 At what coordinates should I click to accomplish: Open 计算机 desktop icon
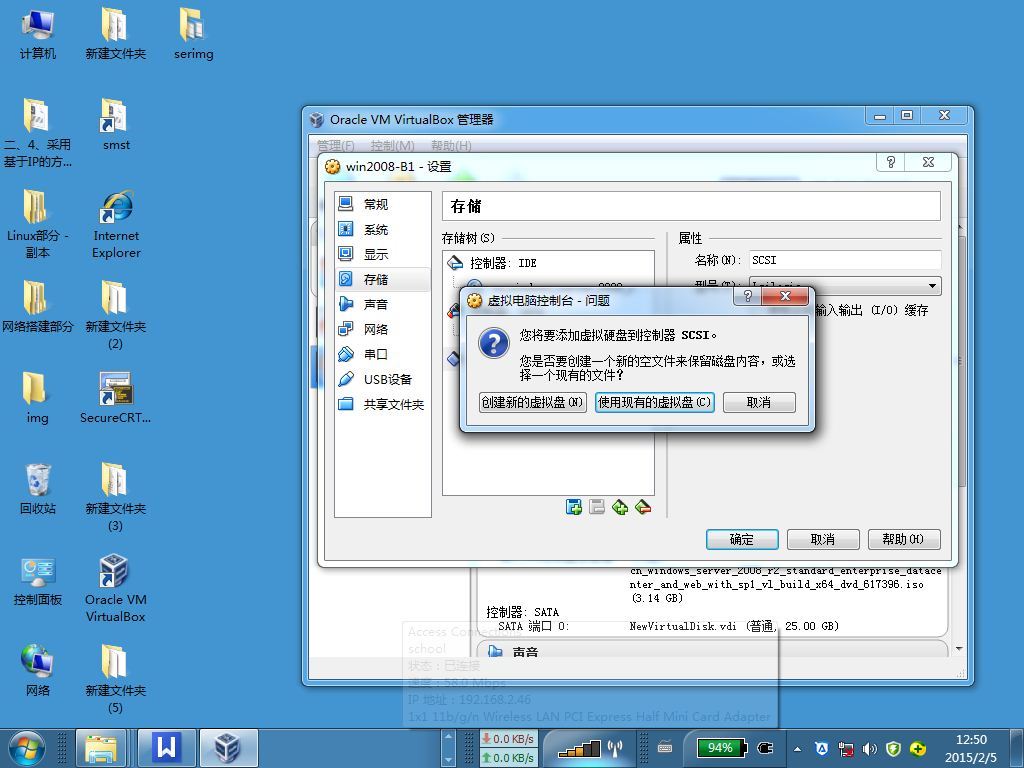(37, 35)
